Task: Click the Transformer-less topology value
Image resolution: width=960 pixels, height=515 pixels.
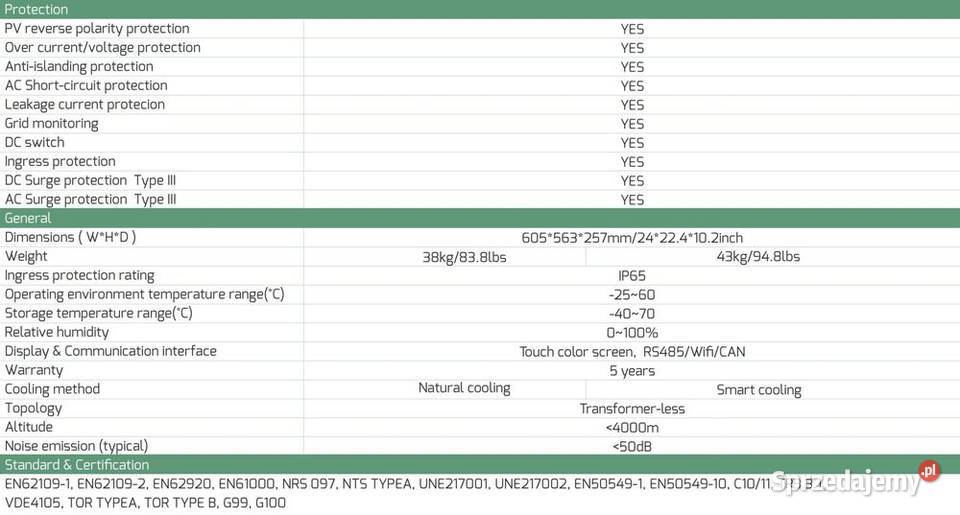Action: pyautogui.click(x=632, y=409)
